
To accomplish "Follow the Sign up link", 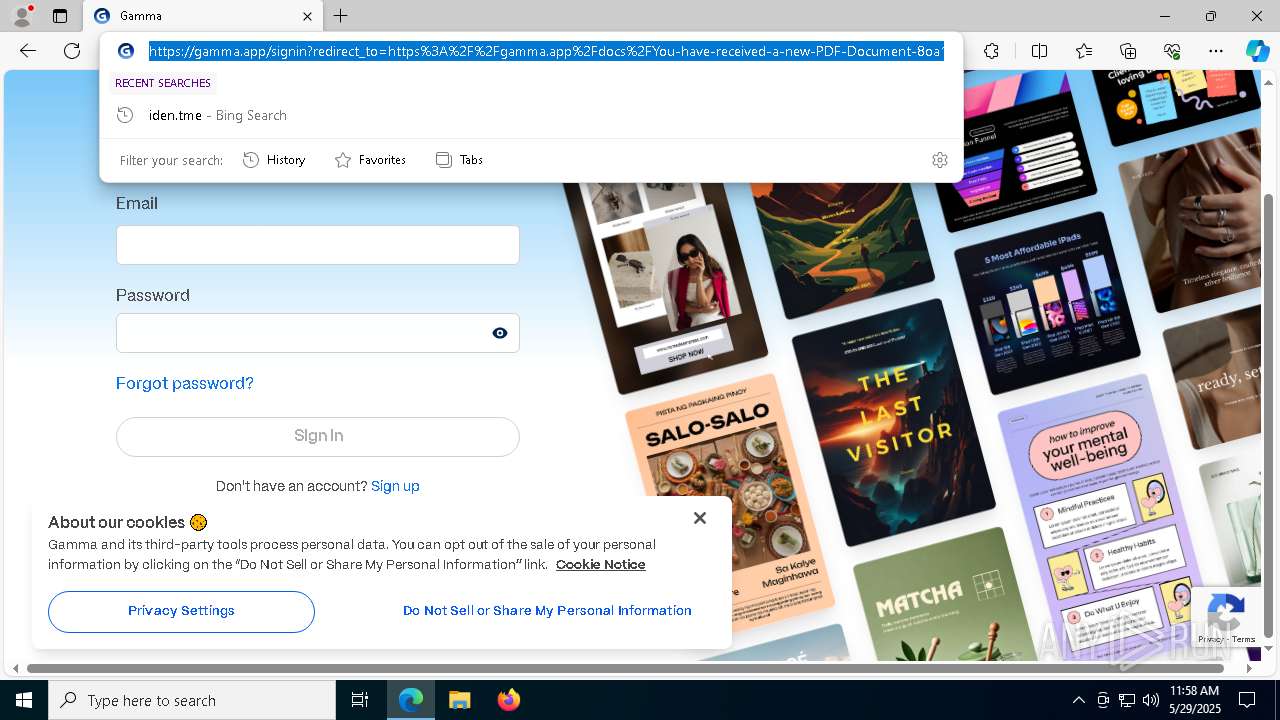I will click(x=395, y=486).
